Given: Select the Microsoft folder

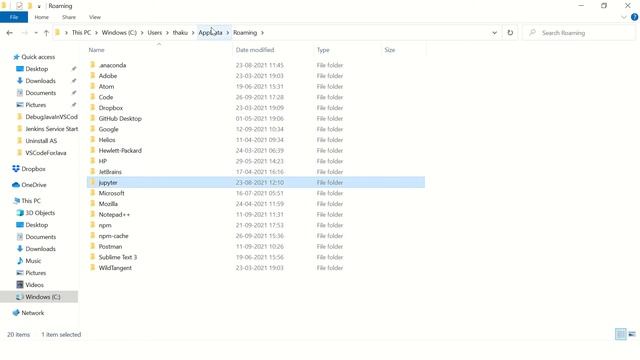Looking at the screenshot, I should pos(111,193).
